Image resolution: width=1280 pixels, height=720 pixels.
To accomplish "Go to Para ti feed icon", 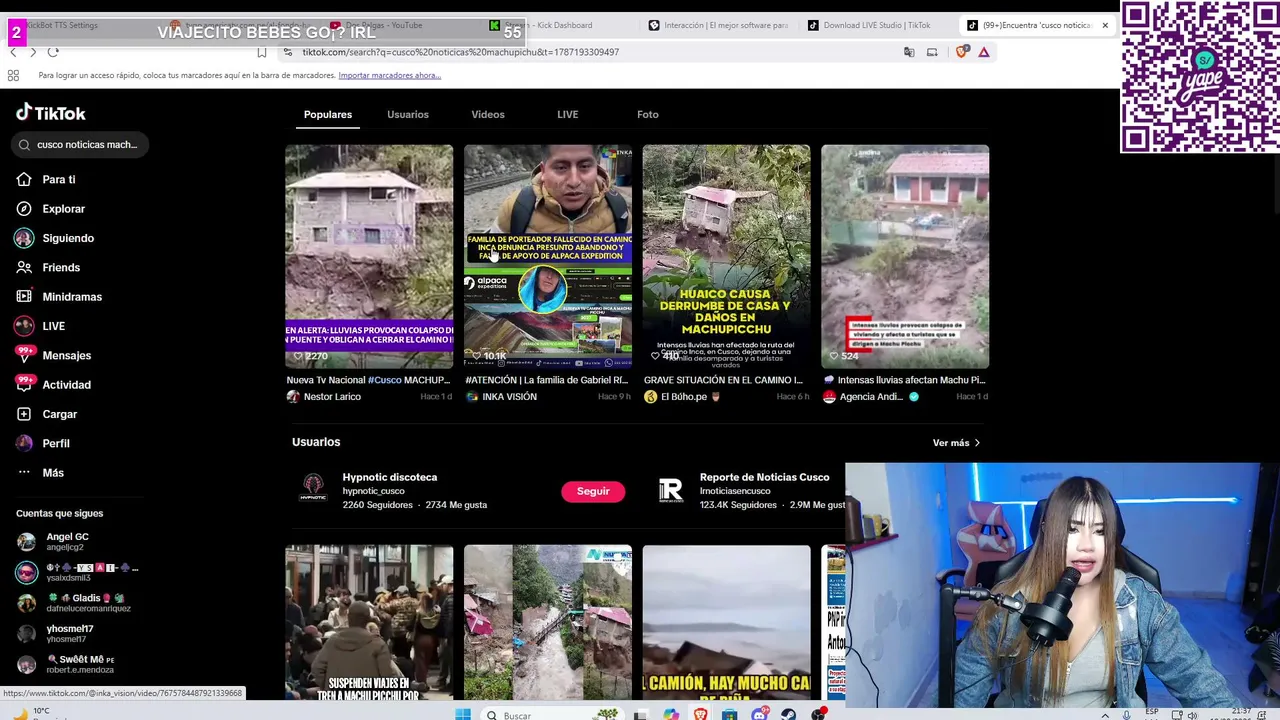I will click(x=24, y=179).
